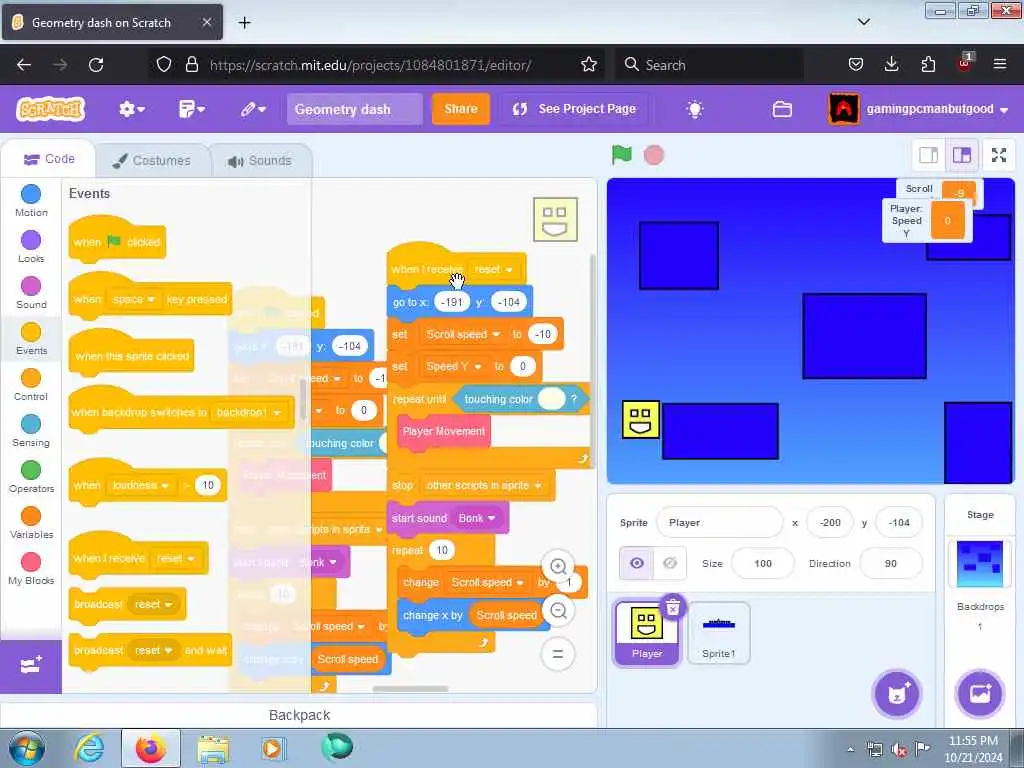Screen dimensions: 1024x768
Task: Open the Bonk sound dropdown
Action: 477,518
